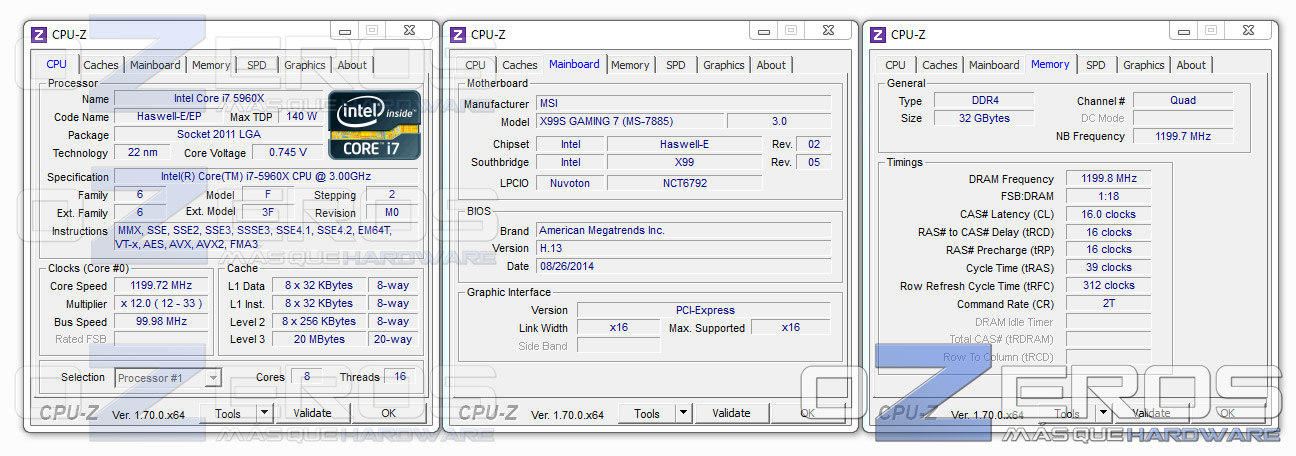Expand Tools dropdown arrow in Memory window
This screenshot has height=456, width=1296.
pyautogui.click(x=1103, y=413)
